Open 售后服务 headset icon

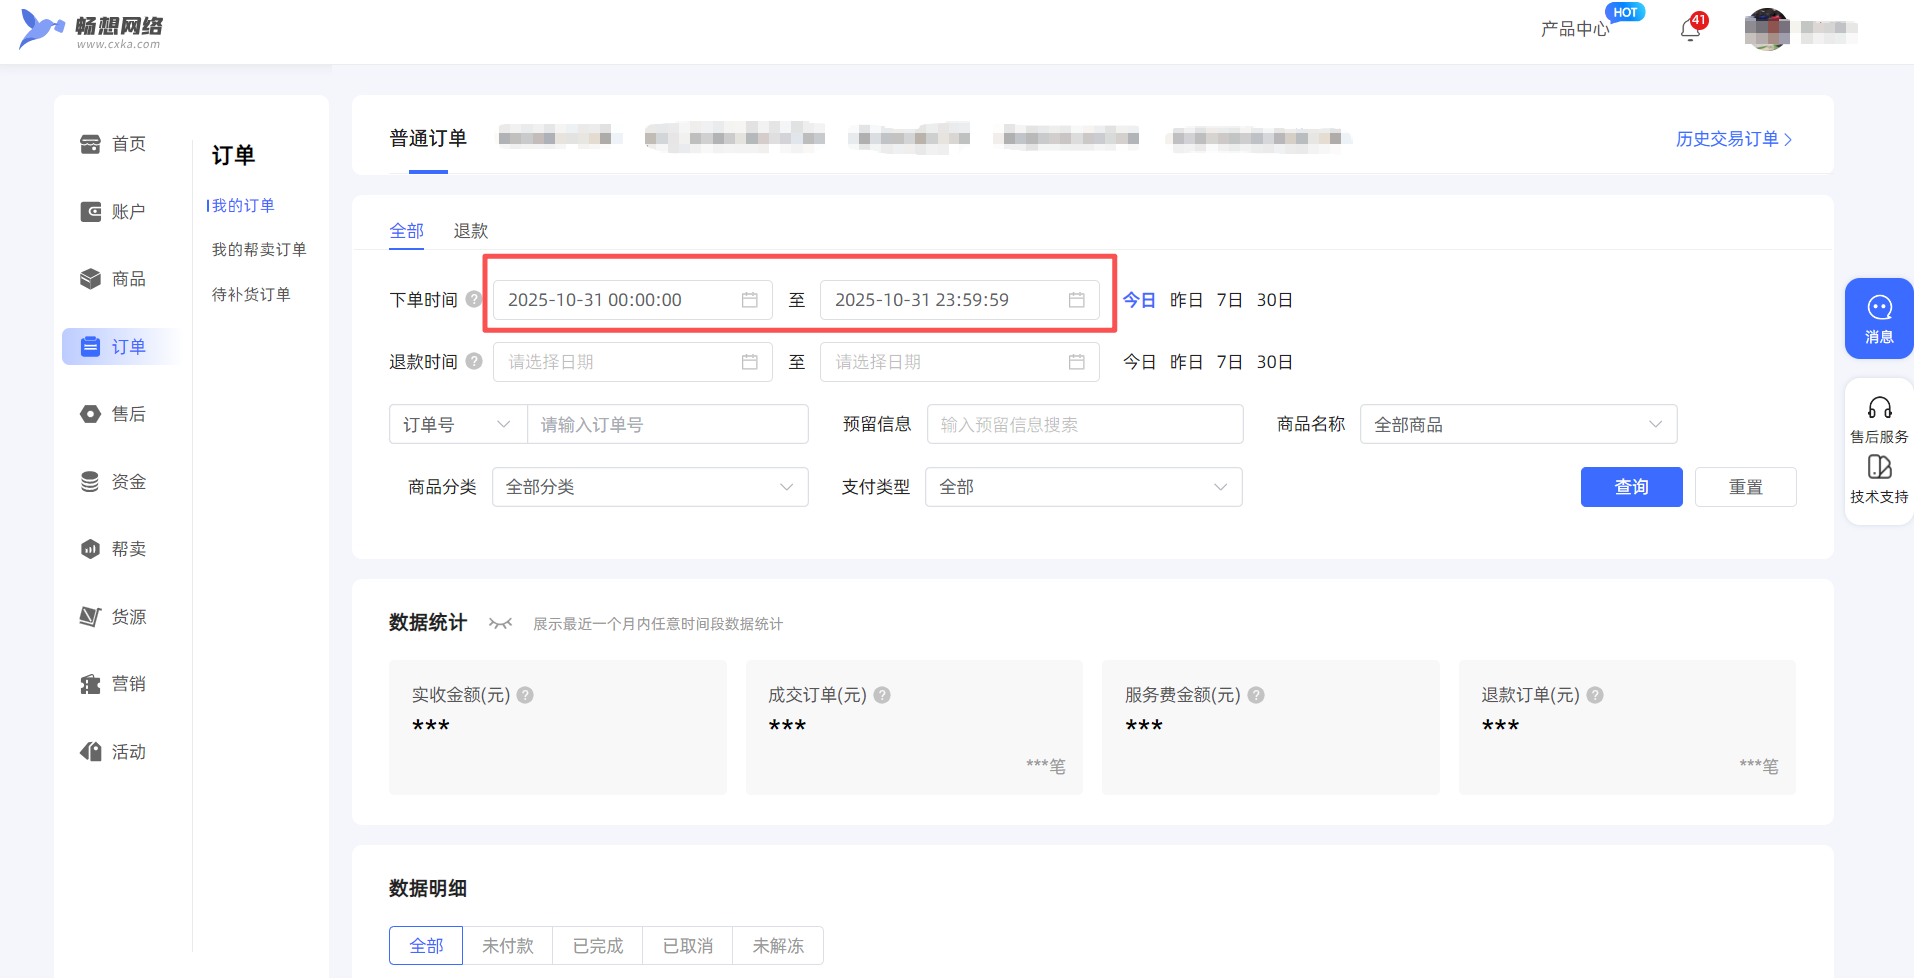1879,408
